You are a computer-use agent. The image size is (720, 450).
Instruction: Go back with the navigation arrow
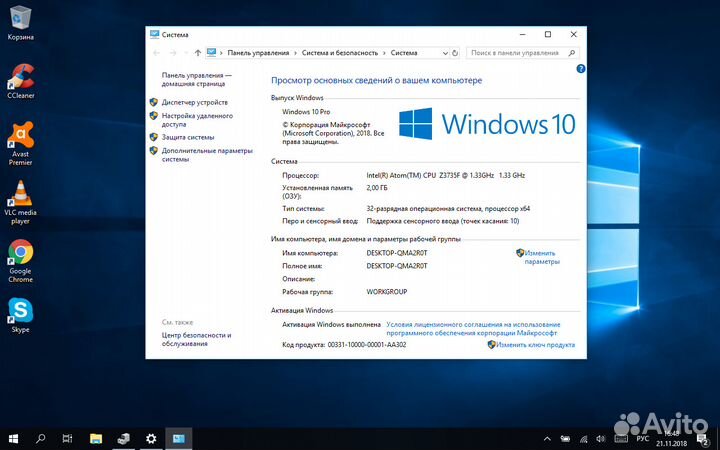pyautogui.click(x=157, y=53)
